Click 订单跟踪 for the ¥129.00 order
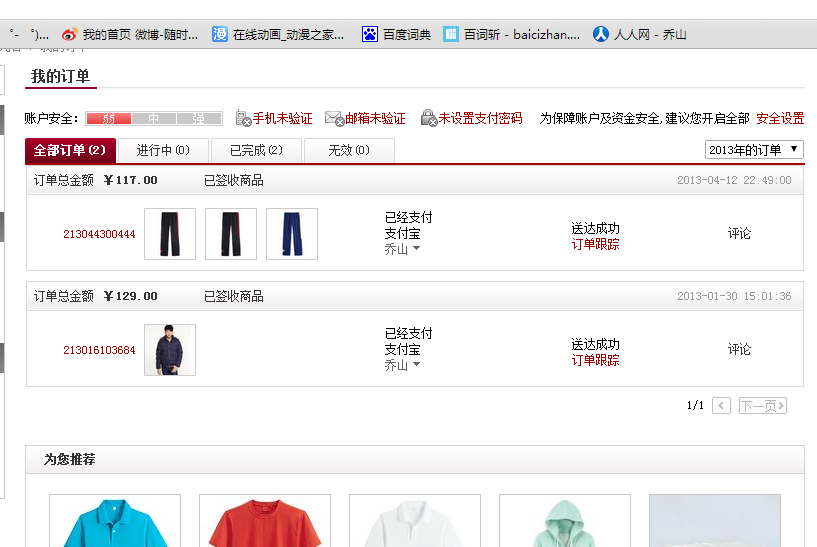This screenshot has width=817, height=547. pyautogui.click(x=595, y=360)
